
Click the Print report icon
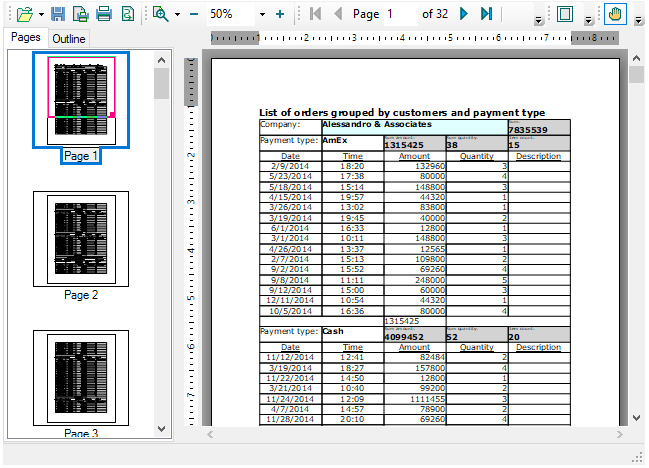103,15
